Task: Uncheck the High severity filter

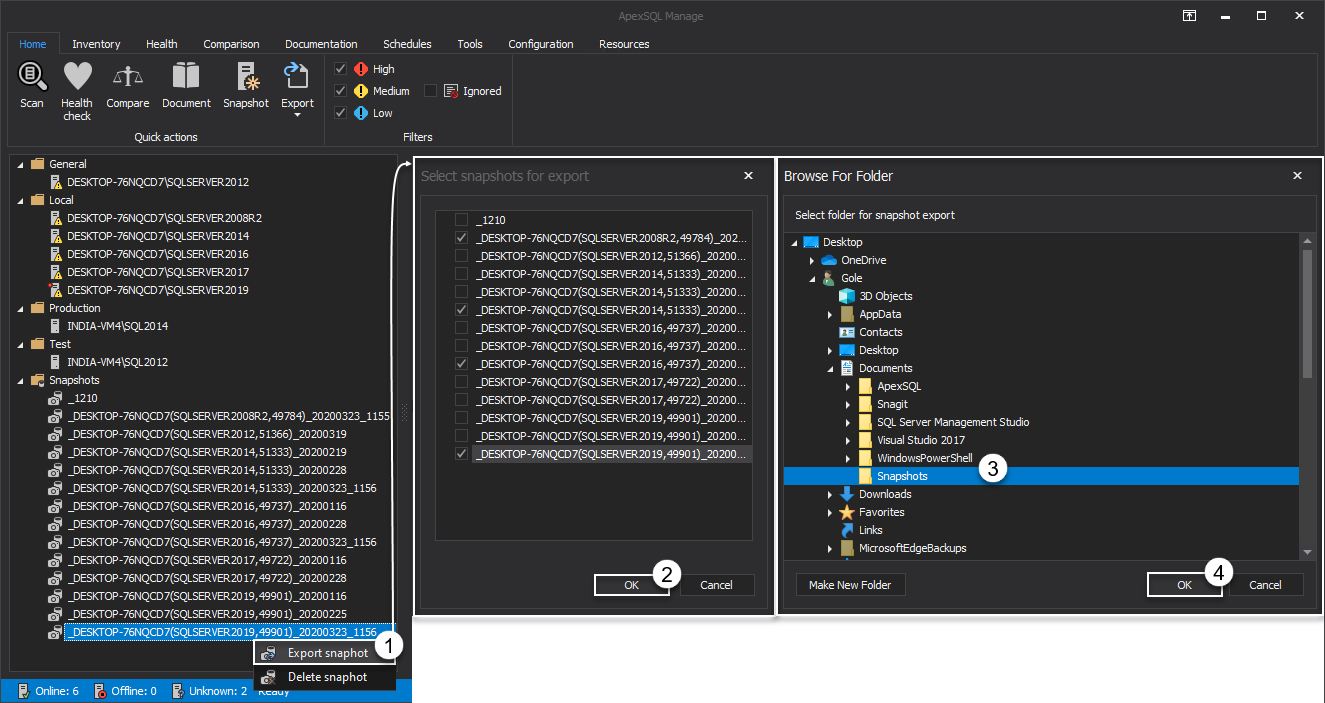Action: (x=341, y=69)
